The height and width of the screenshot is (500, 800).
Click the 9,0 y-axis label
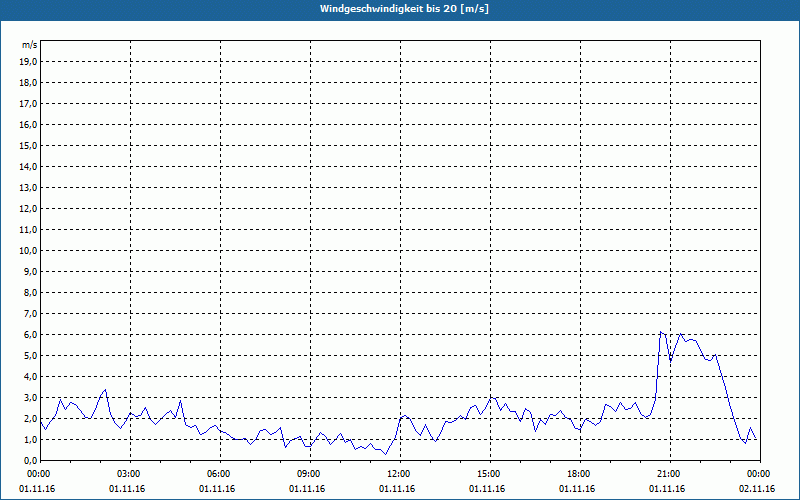(30, 271)
